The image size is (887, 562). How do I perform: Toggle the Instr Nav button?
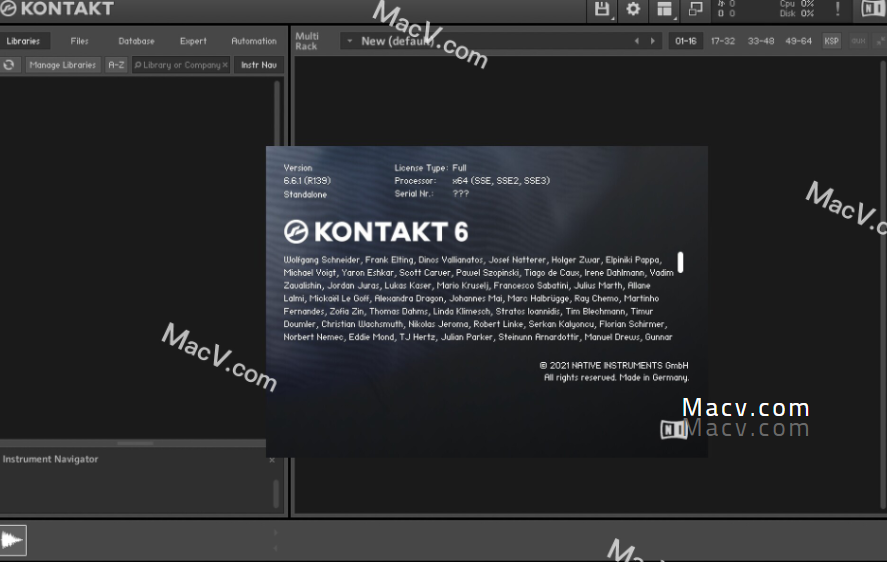tap(259, 65)
